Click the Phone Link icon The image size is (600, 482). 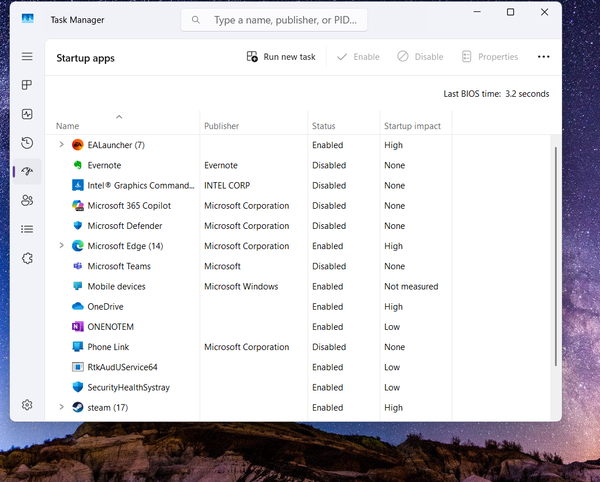tap(78, 347)
